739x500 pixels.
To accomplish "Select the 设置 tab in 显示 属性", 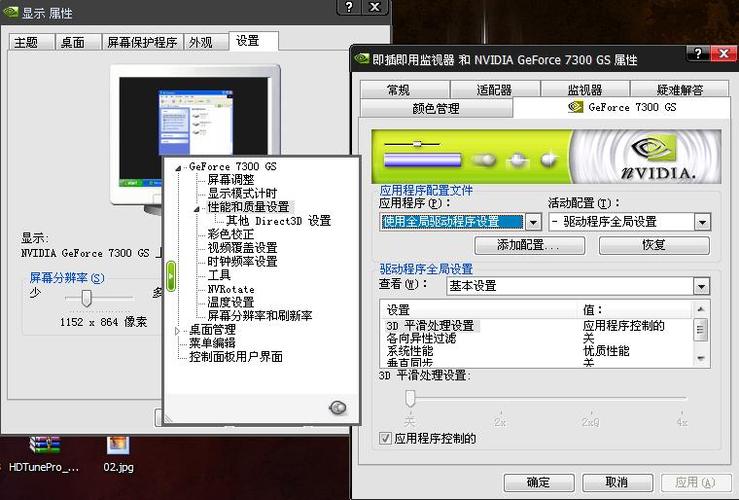I will pos(254,41).
